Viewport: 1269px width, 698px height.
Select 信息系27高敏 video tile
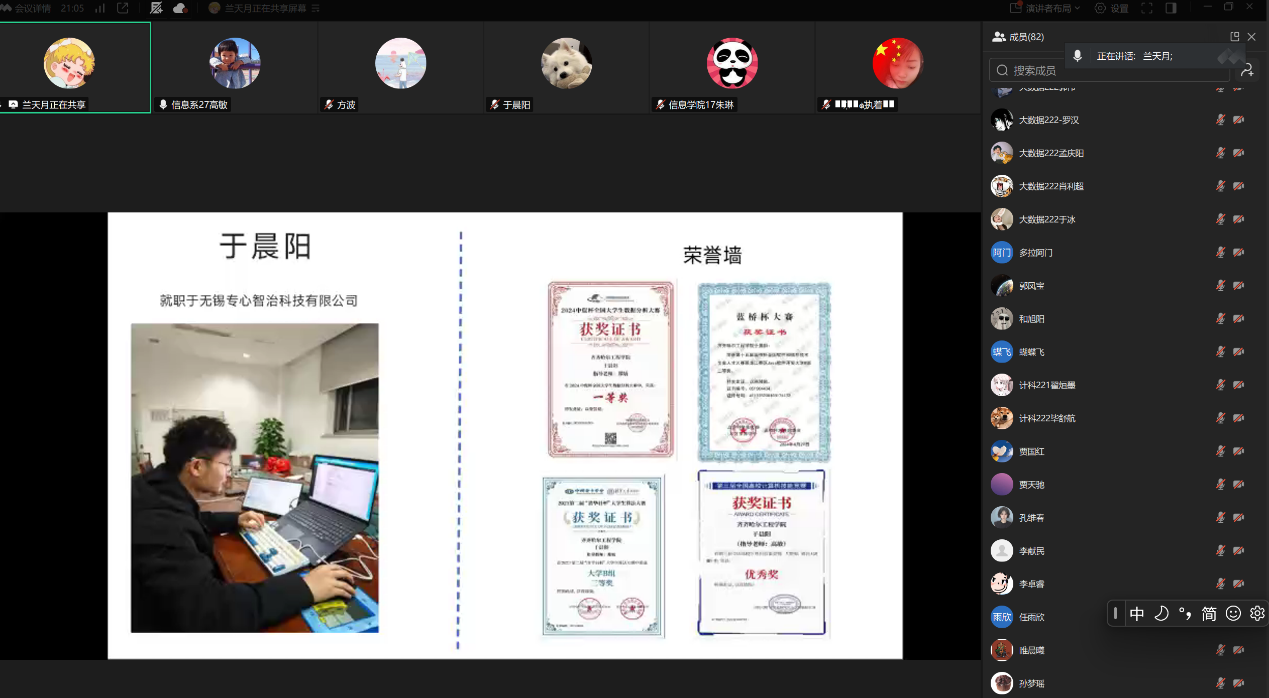pyautogui.click(x=235, y=65)
